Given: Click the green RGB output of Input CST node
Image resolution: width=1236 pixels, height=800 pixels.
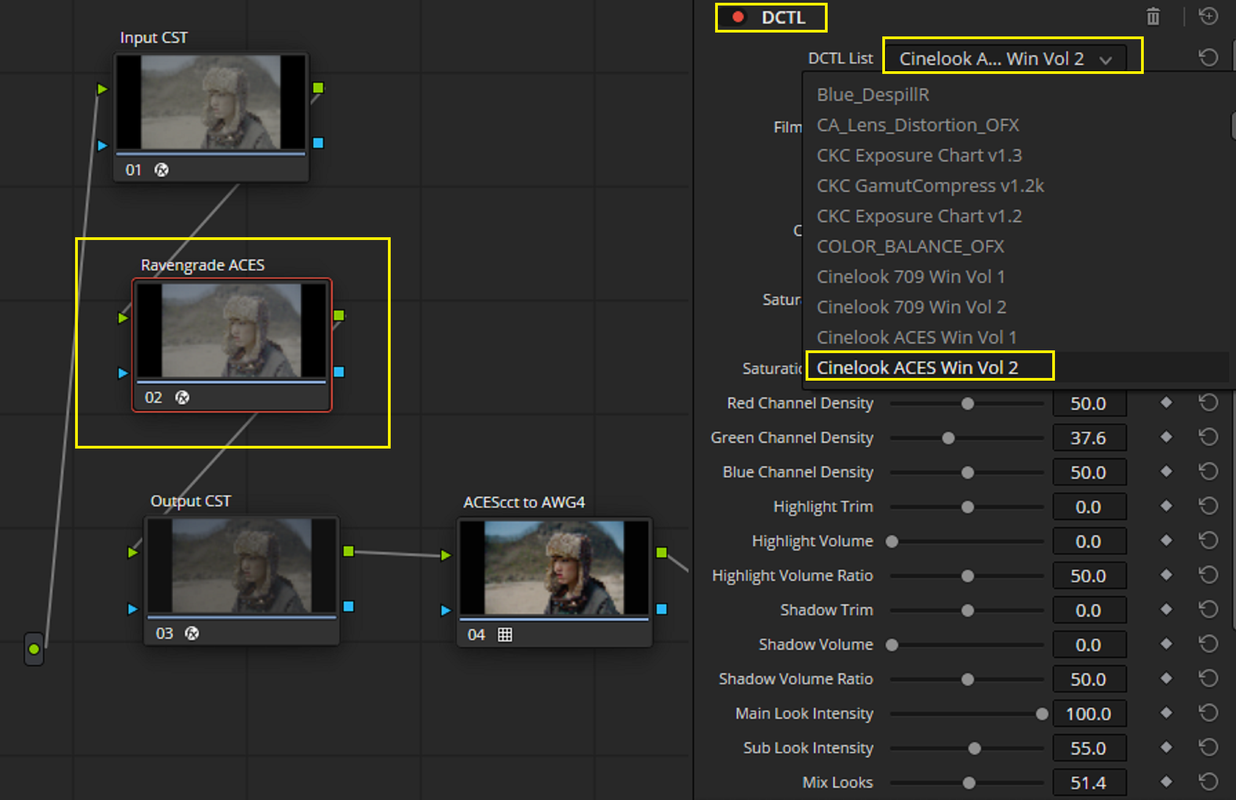Looking at the screenshot, I should 318,88.
